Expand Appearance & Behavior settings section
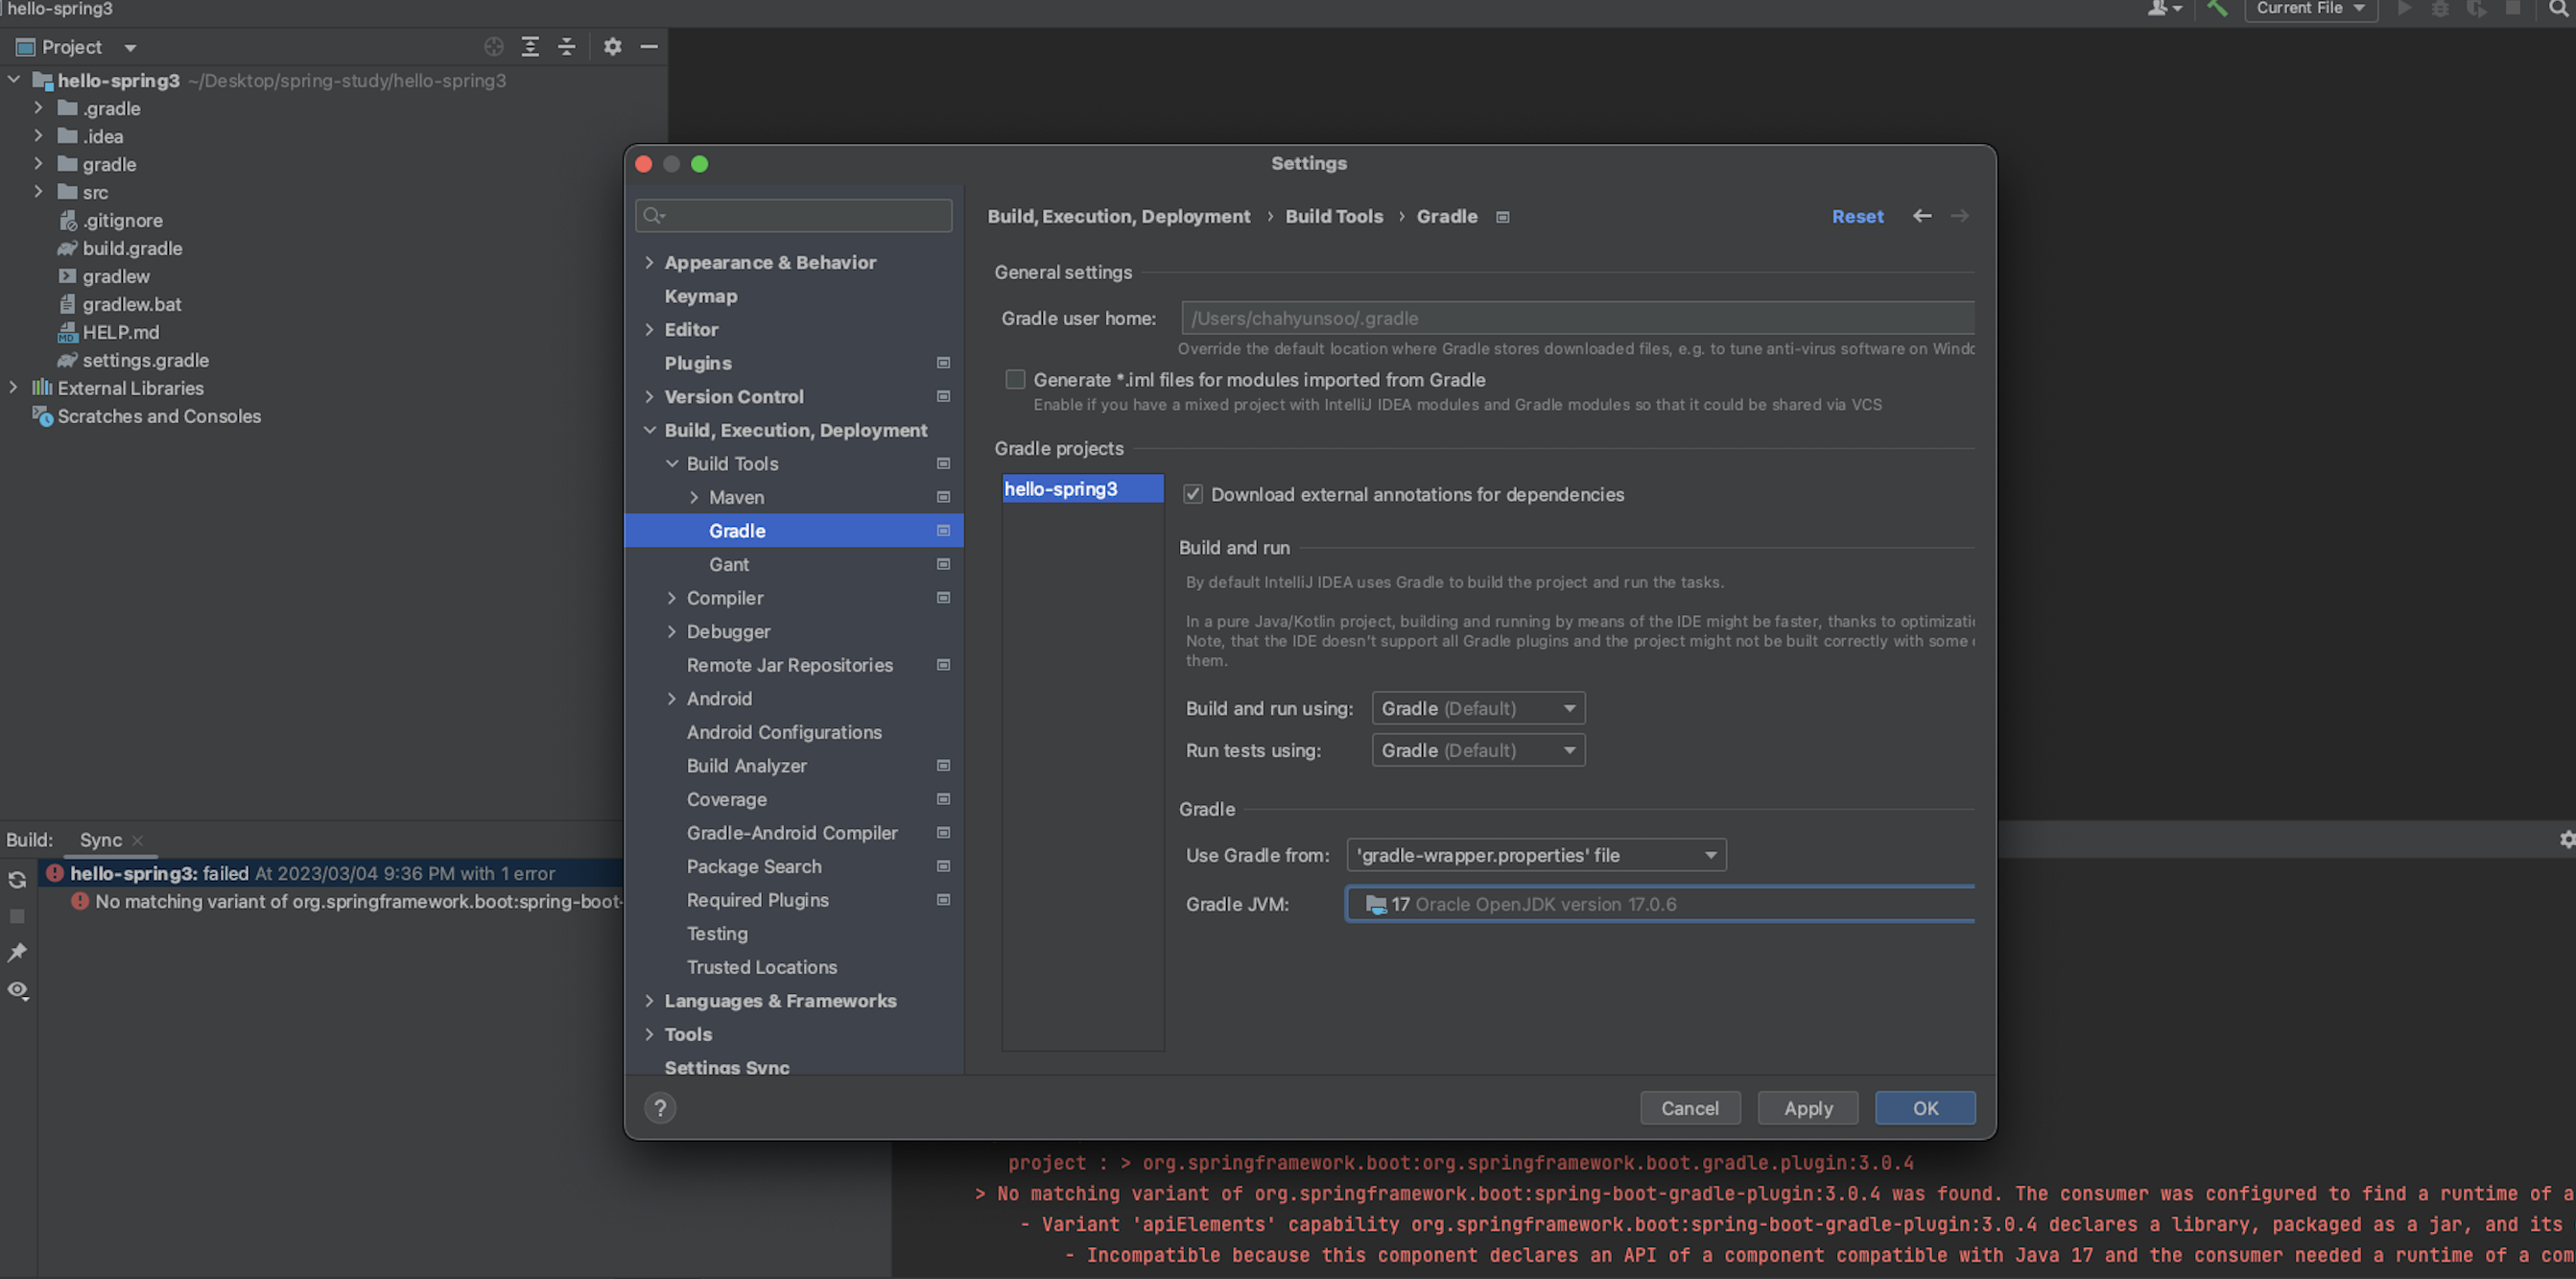 649,262
